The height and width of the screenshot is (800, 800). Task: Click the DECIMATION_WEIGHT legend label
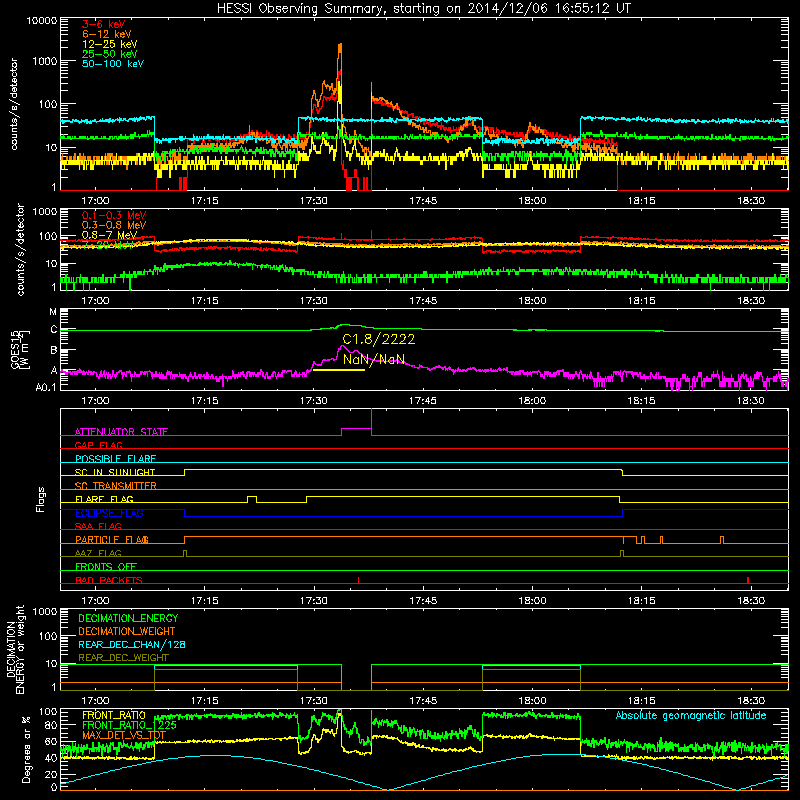tap(127, 631)
